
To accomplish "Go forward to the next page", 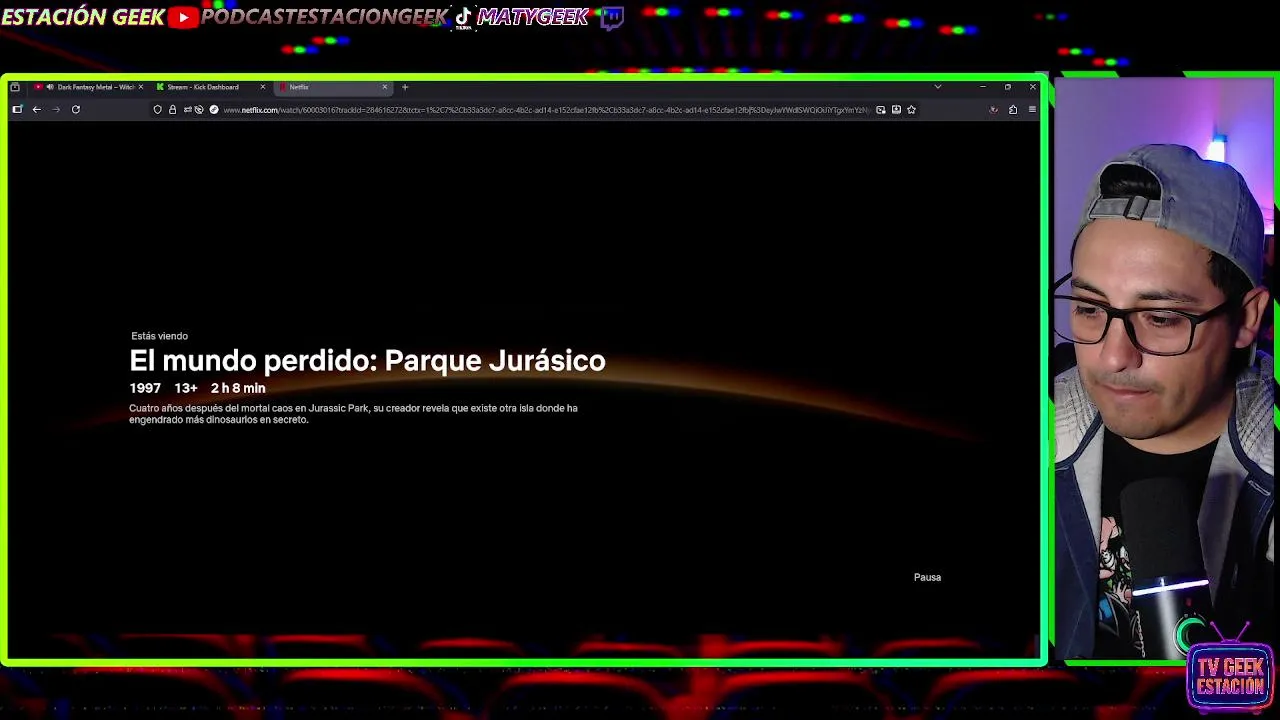I will tap(56, 109).
